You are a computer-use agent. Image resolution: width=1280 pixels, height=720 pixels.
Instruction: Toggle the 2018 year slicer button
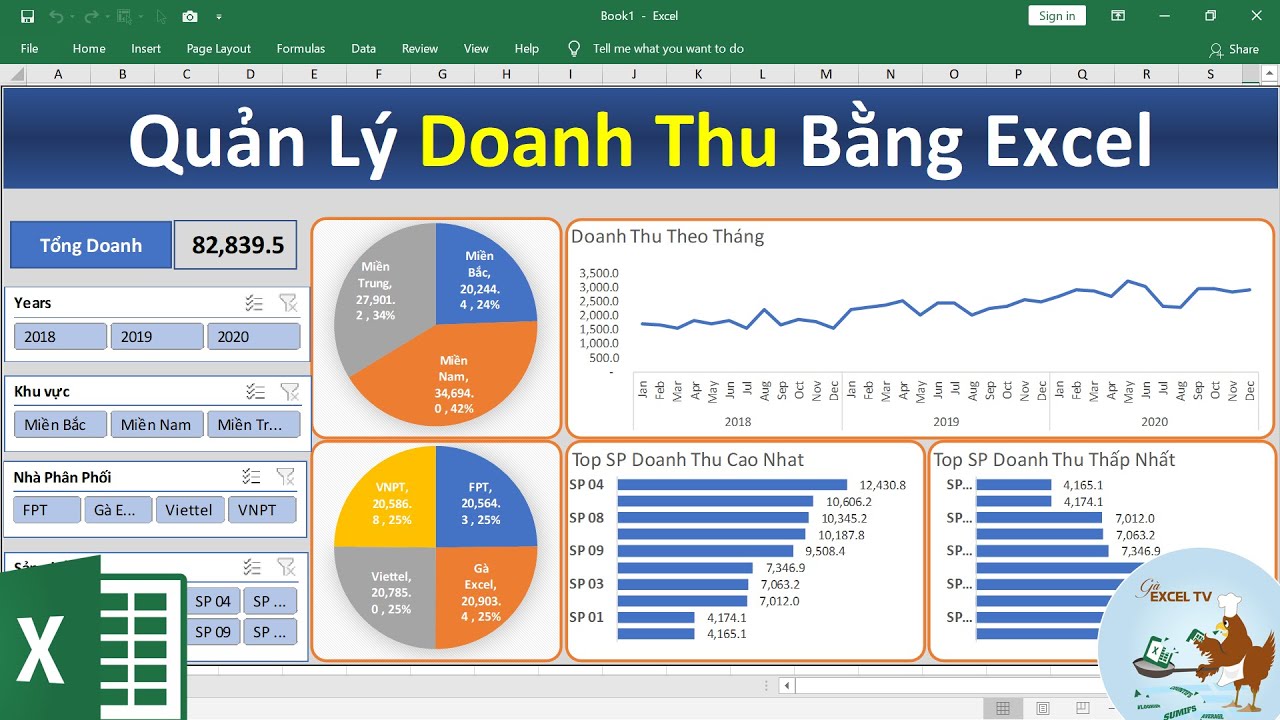(x=60, y=336)
